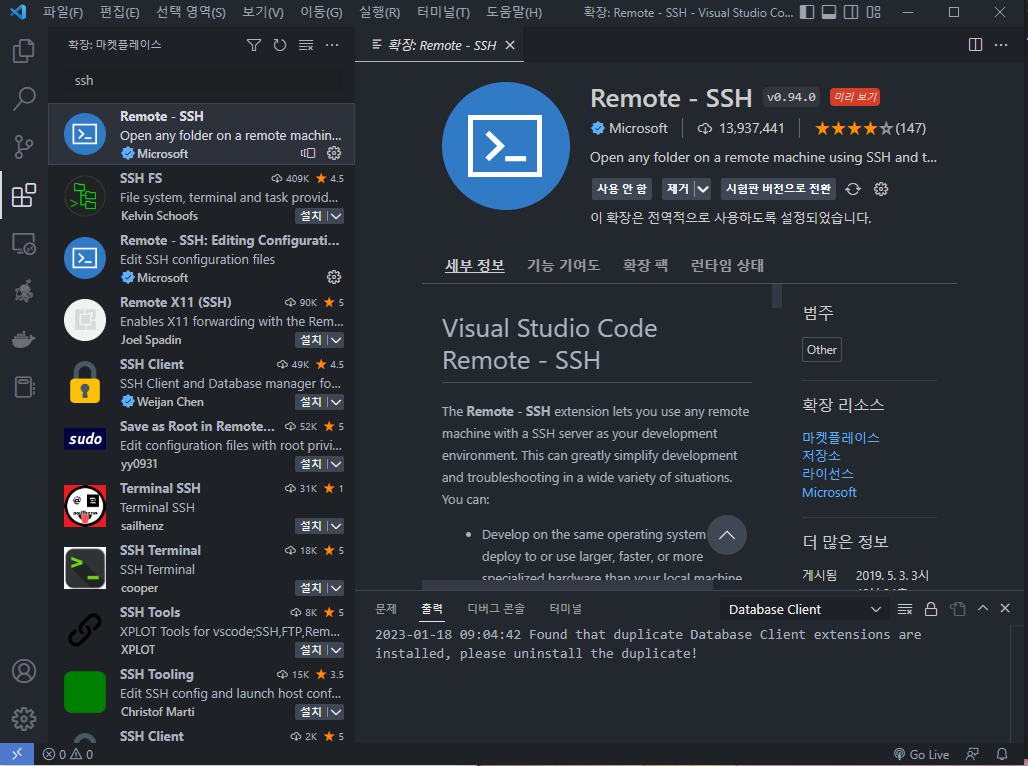Click 시험판 버전으로 전환 button
Image resolution: width=1028 pixels, height=766 pixels.
coord(778,189)
